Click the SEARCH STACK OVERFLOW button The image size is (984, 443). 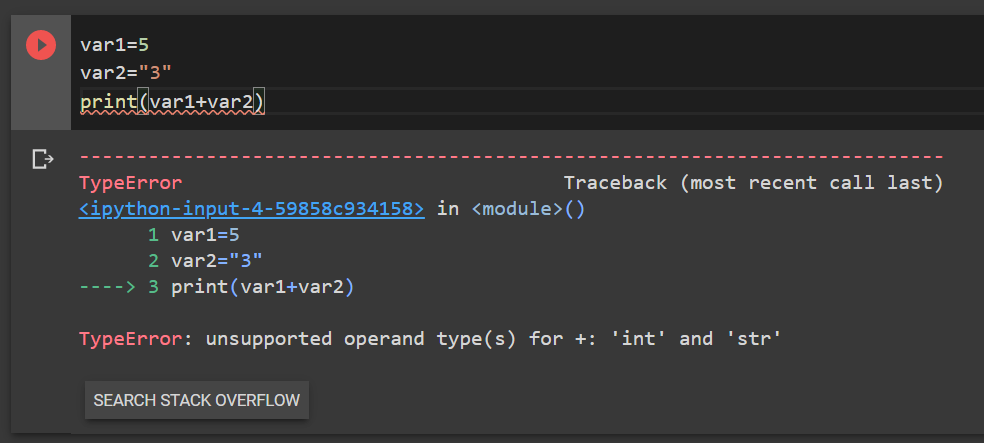196,400
